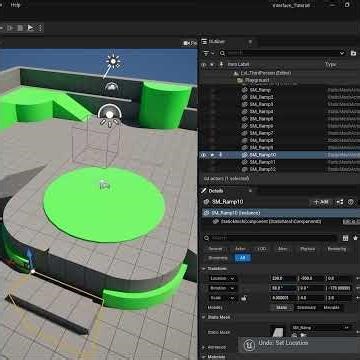Set Mobility to Movable

click(x=331, y=307)
